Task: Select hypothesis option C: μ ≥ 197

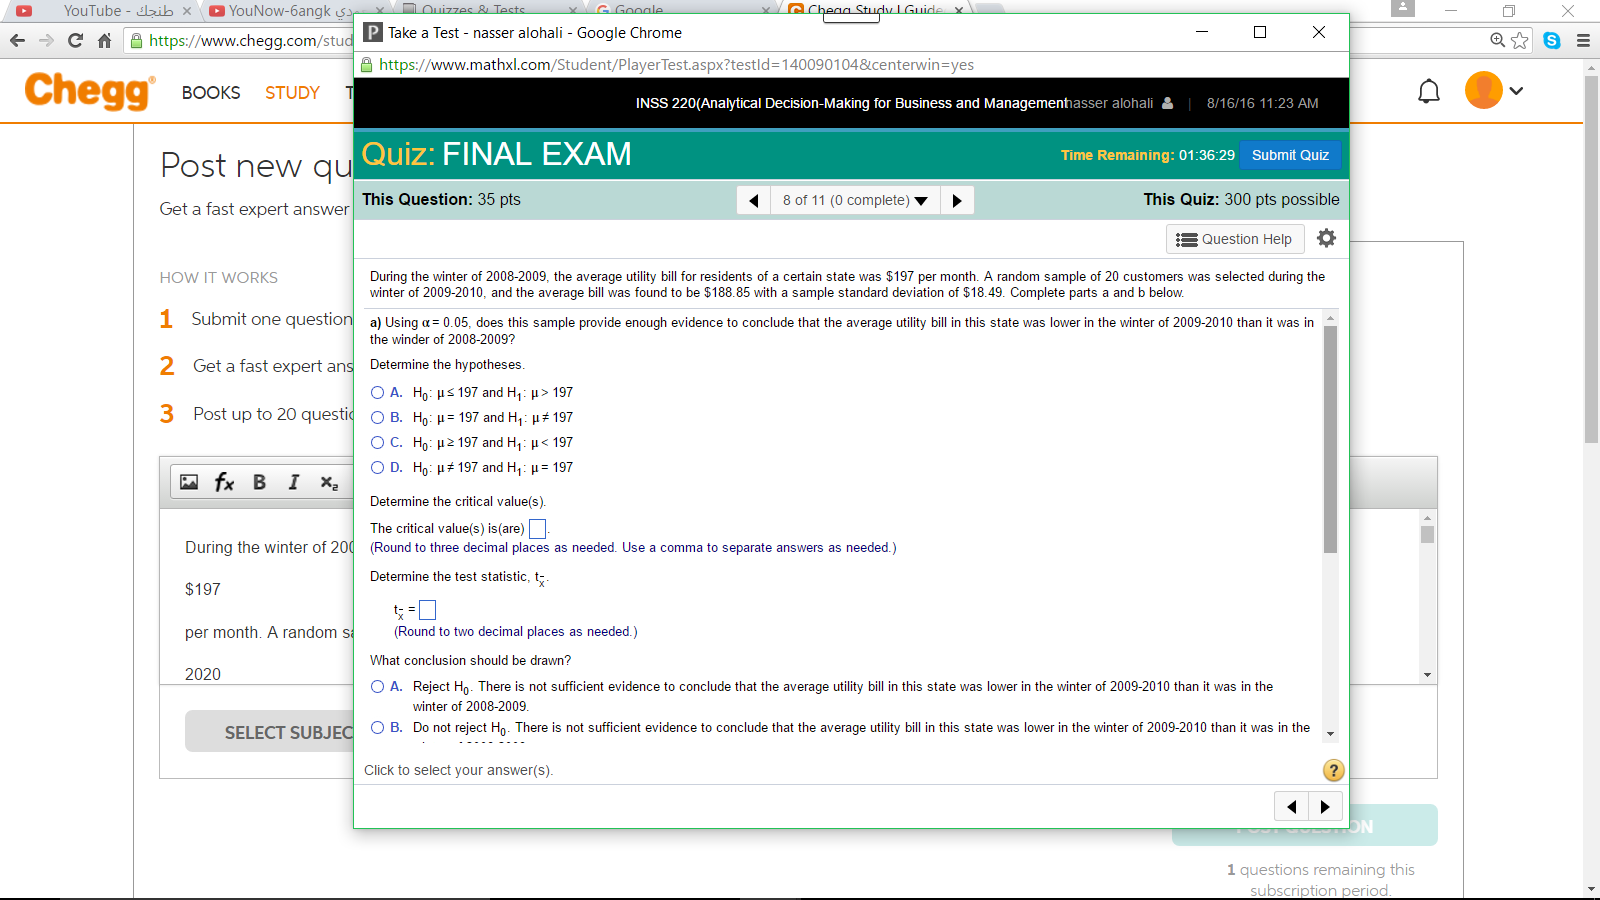Action: [x=377, y=442]
